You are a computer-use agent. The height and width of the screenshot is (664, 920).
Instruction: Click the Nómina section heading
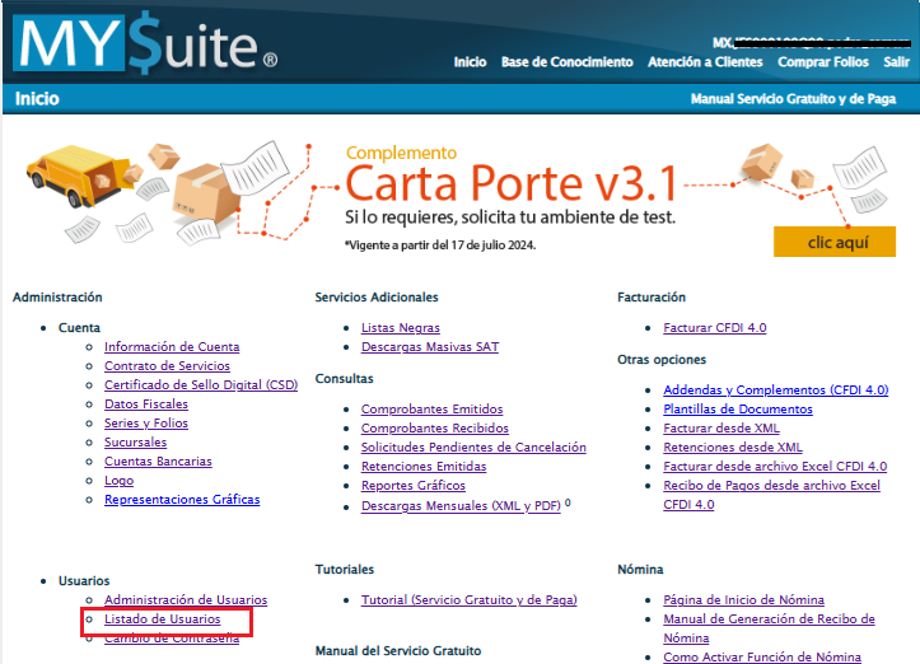tap(640, 570)
